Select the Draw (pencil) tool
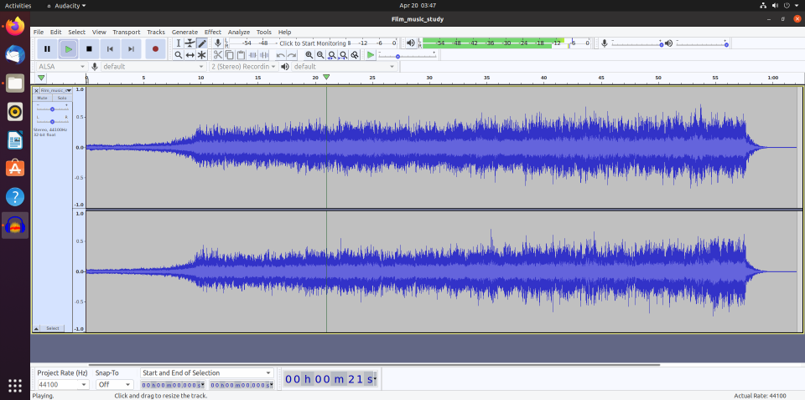805x400 pixels. click(x=202, y=43)
